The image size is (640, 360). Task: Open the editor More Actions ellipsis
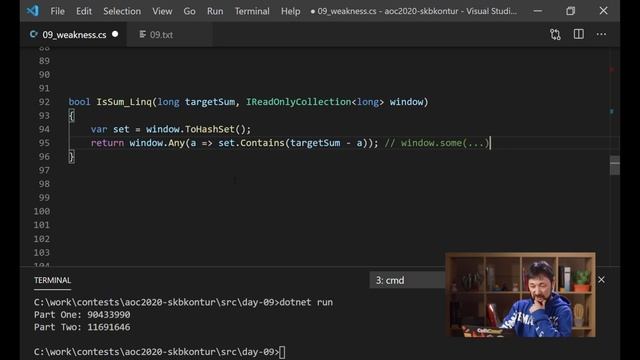pos(601,34)
